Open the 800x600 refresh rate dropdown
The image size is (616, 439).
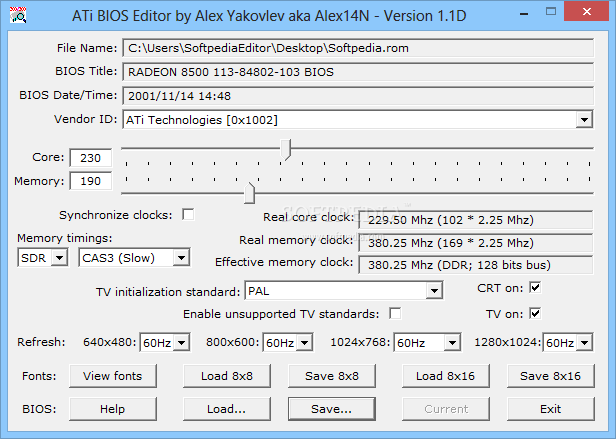click(x=304, y=343)
